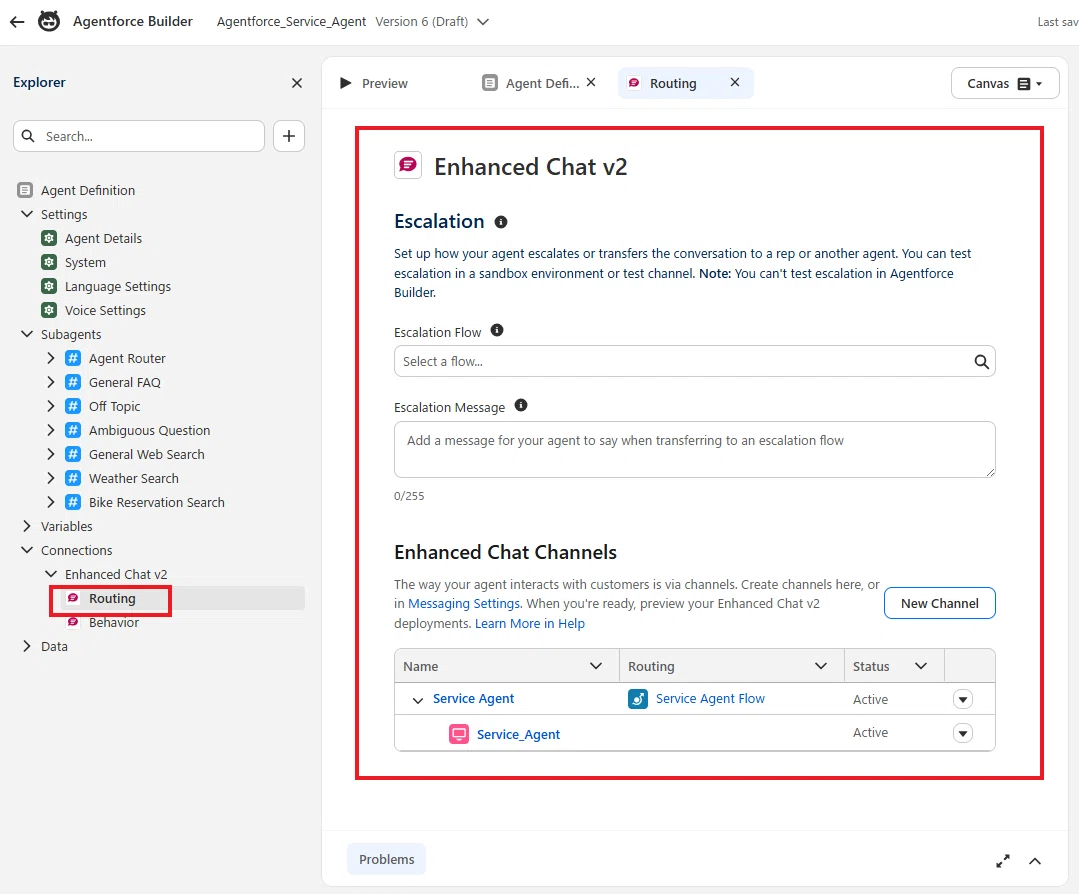
Task: Expand the Ambiguous Question subagent
Action: 51,430
